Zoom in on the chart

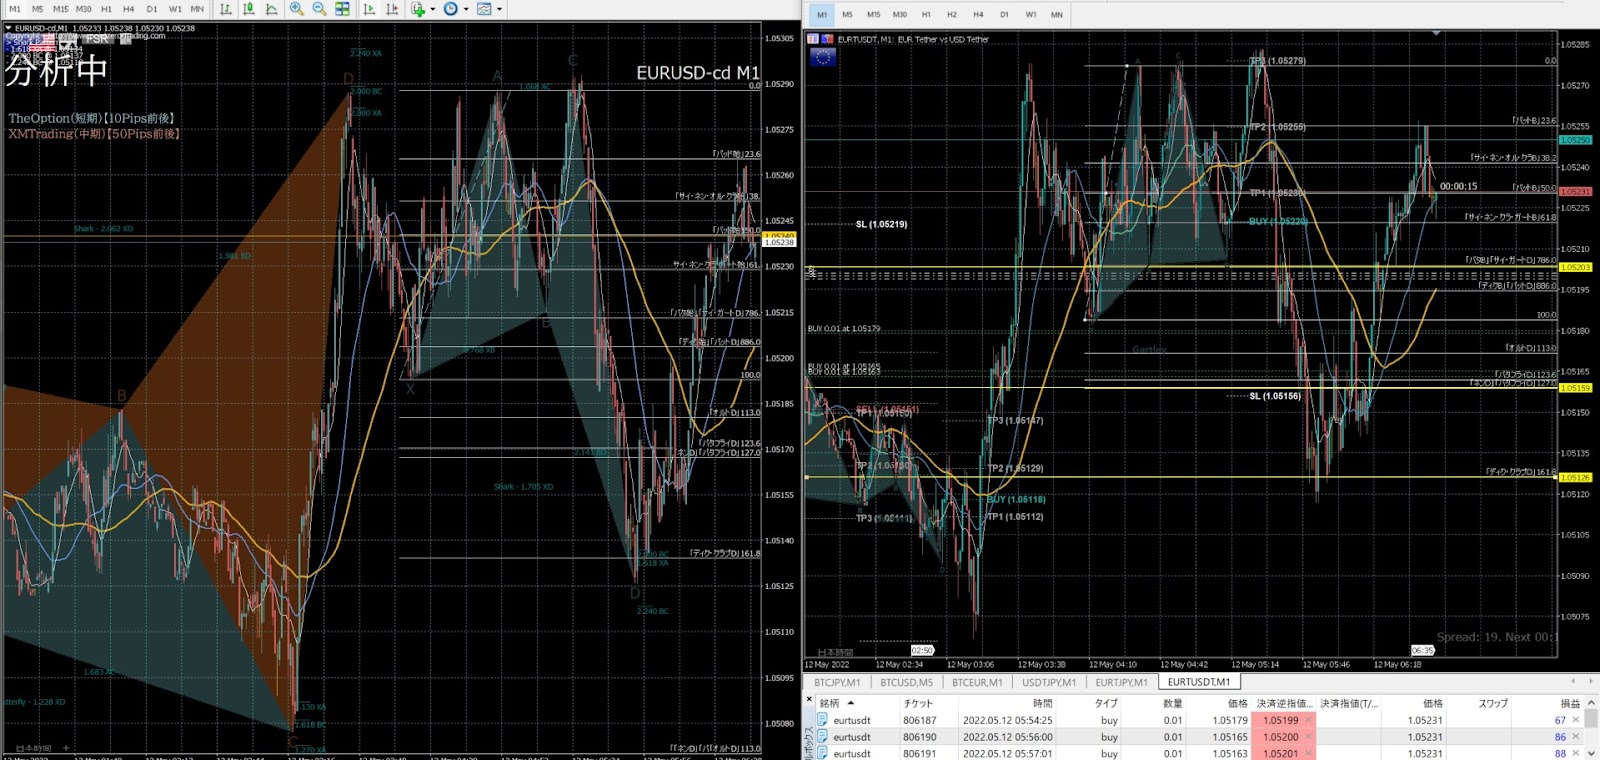coord(297,9)
